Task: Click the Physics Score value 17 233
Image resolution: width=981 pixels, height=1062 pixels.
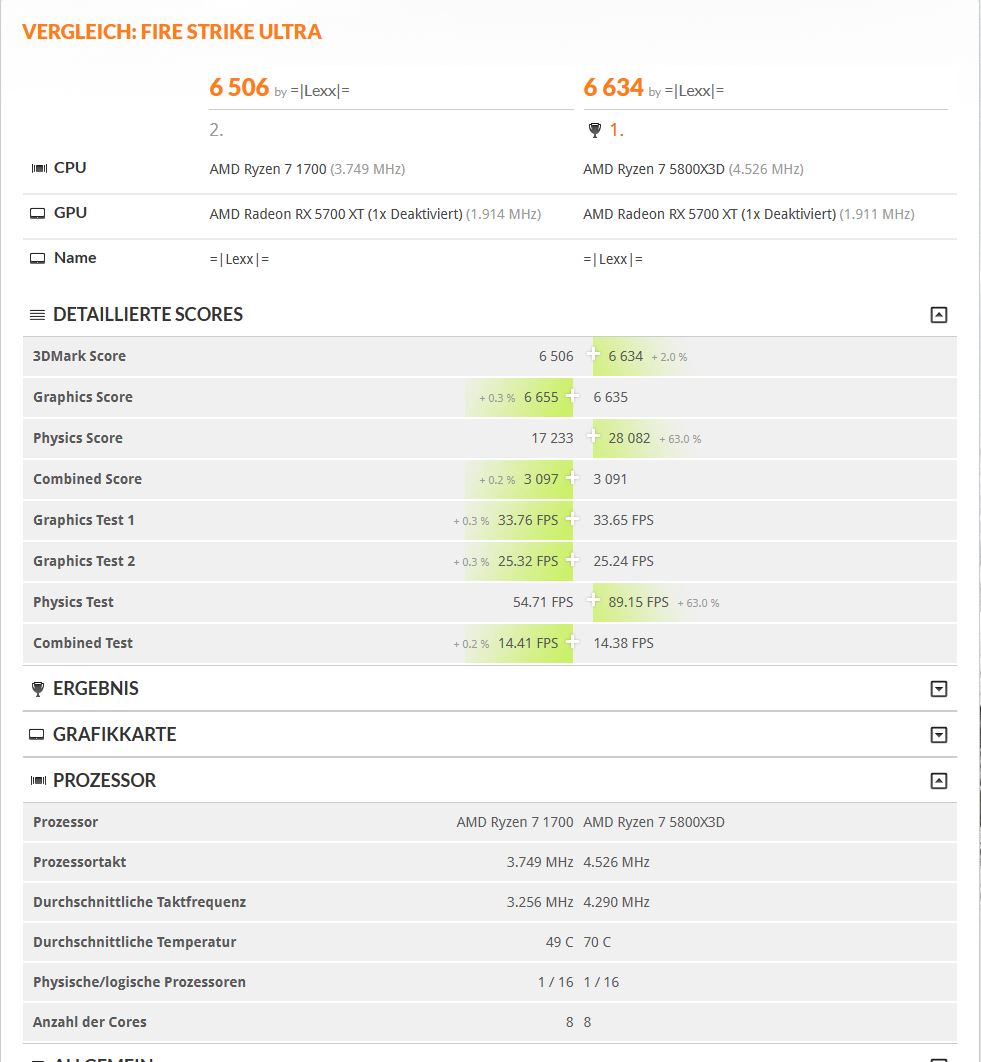Action: click(552, 438)
